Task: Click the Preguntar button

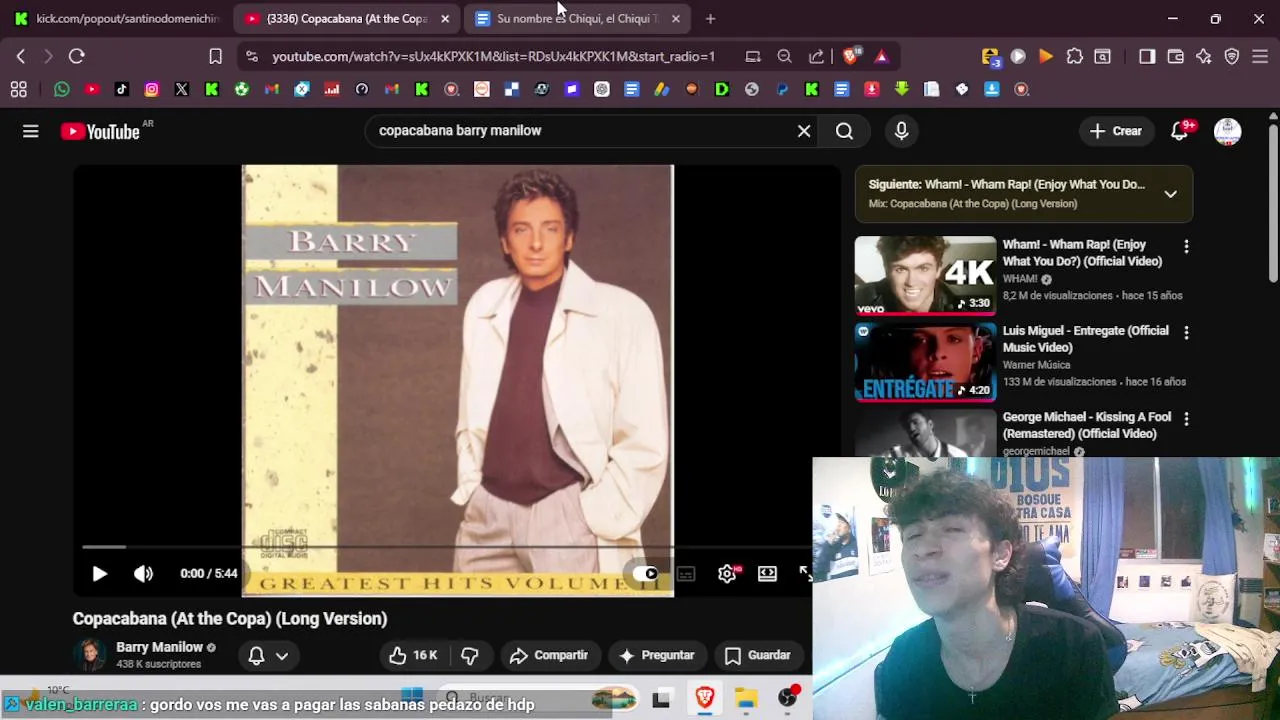Action: [x=657, y=655]
